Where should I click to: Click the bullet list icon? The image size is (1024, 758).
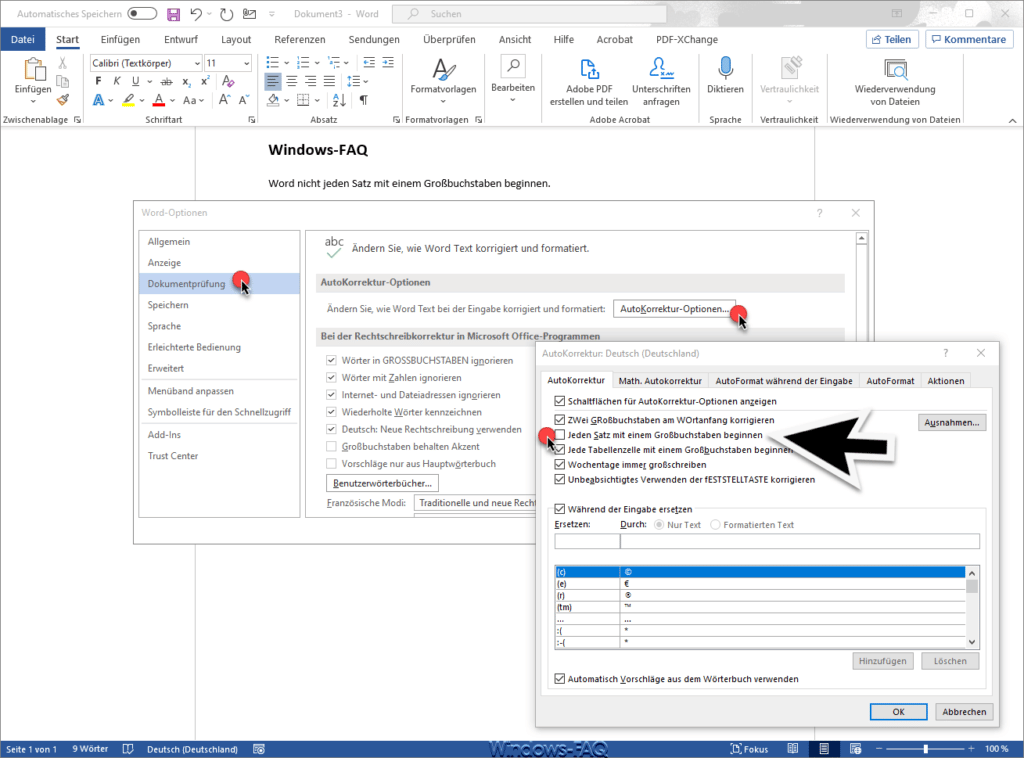273,63
